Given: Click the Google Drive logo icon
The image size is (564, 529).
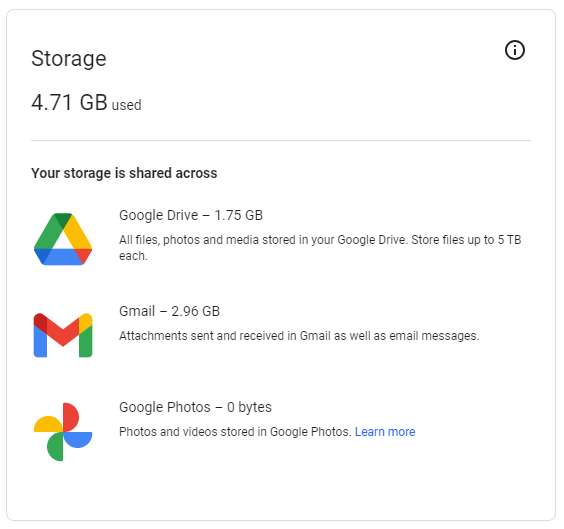Looking at the screenshot, I should 63,239.
